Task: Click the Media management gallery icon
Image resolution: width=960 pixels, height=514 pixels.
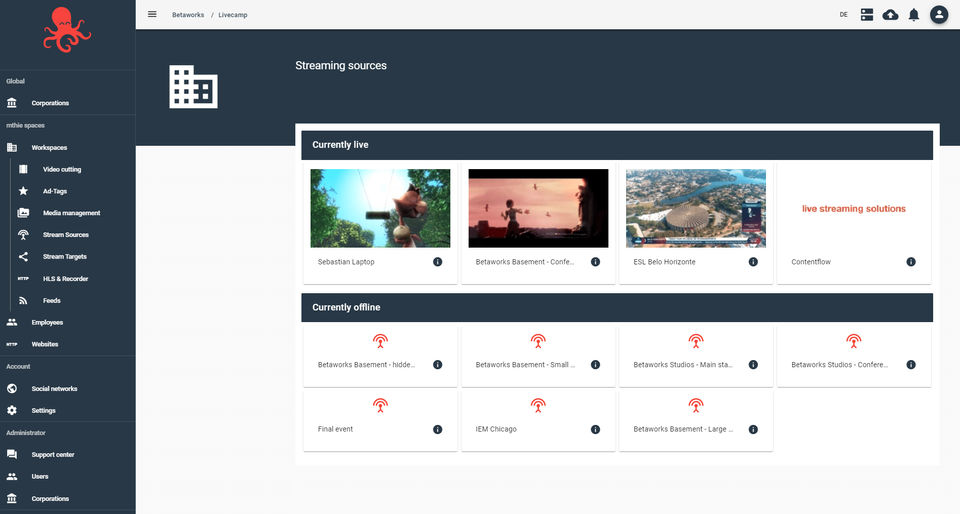Action: tap(23, 213)
